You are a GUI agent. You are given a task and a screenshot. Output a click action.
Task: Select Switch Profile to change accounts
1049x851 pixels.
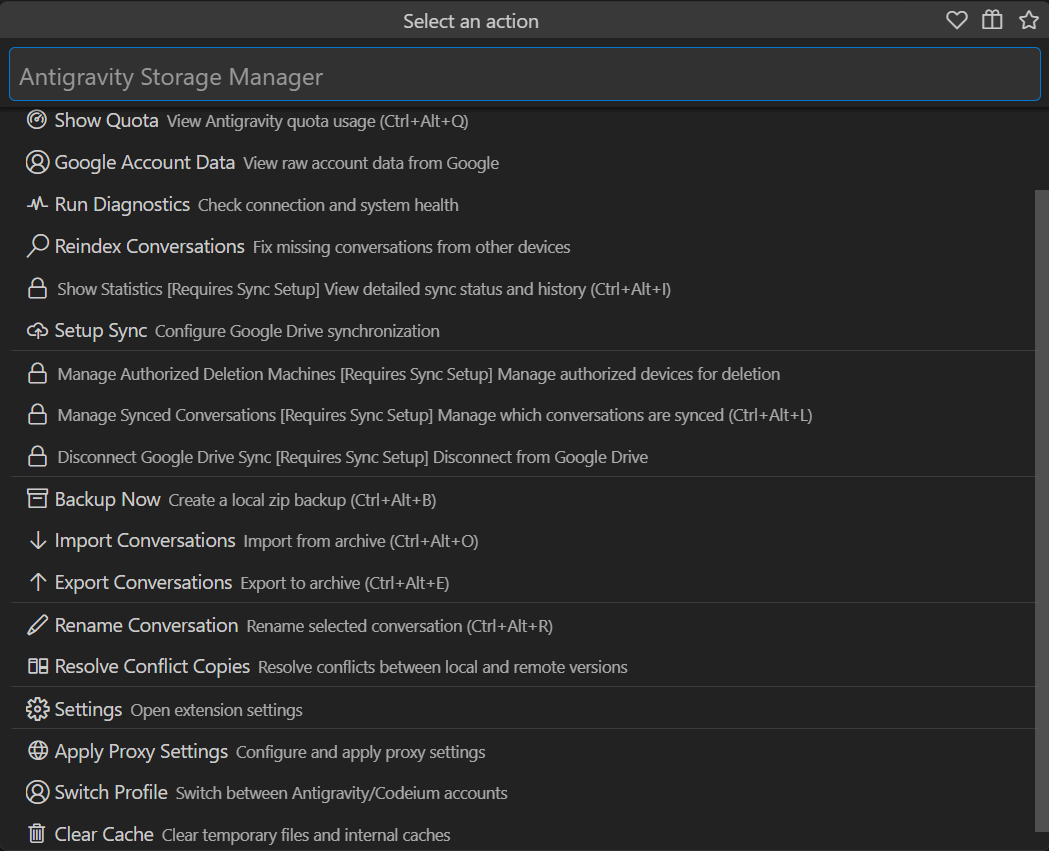(111, 791)
